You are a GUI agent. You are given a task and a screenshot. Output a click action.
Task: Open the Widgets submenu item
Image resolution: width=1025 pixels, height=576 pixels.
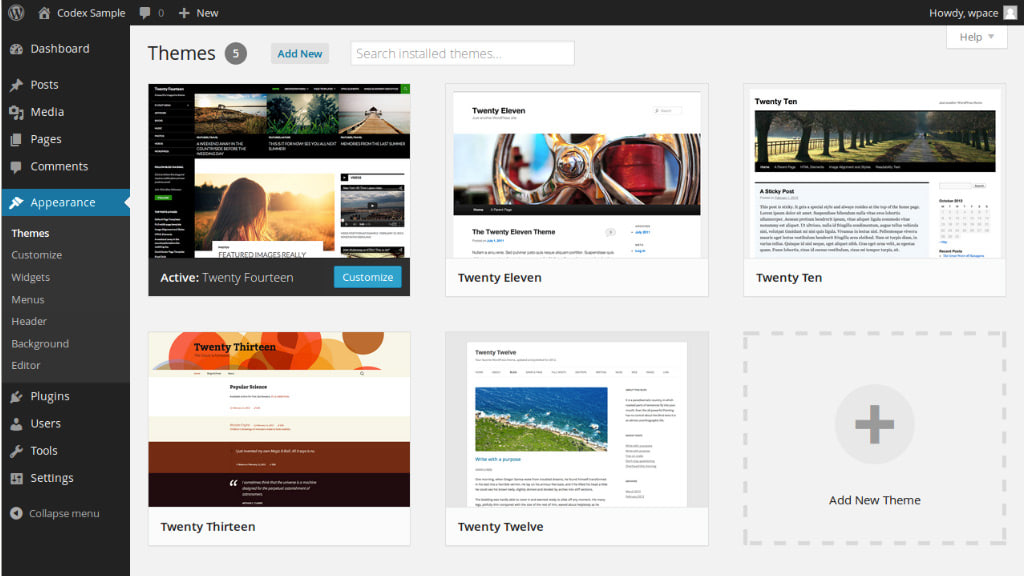30,277
